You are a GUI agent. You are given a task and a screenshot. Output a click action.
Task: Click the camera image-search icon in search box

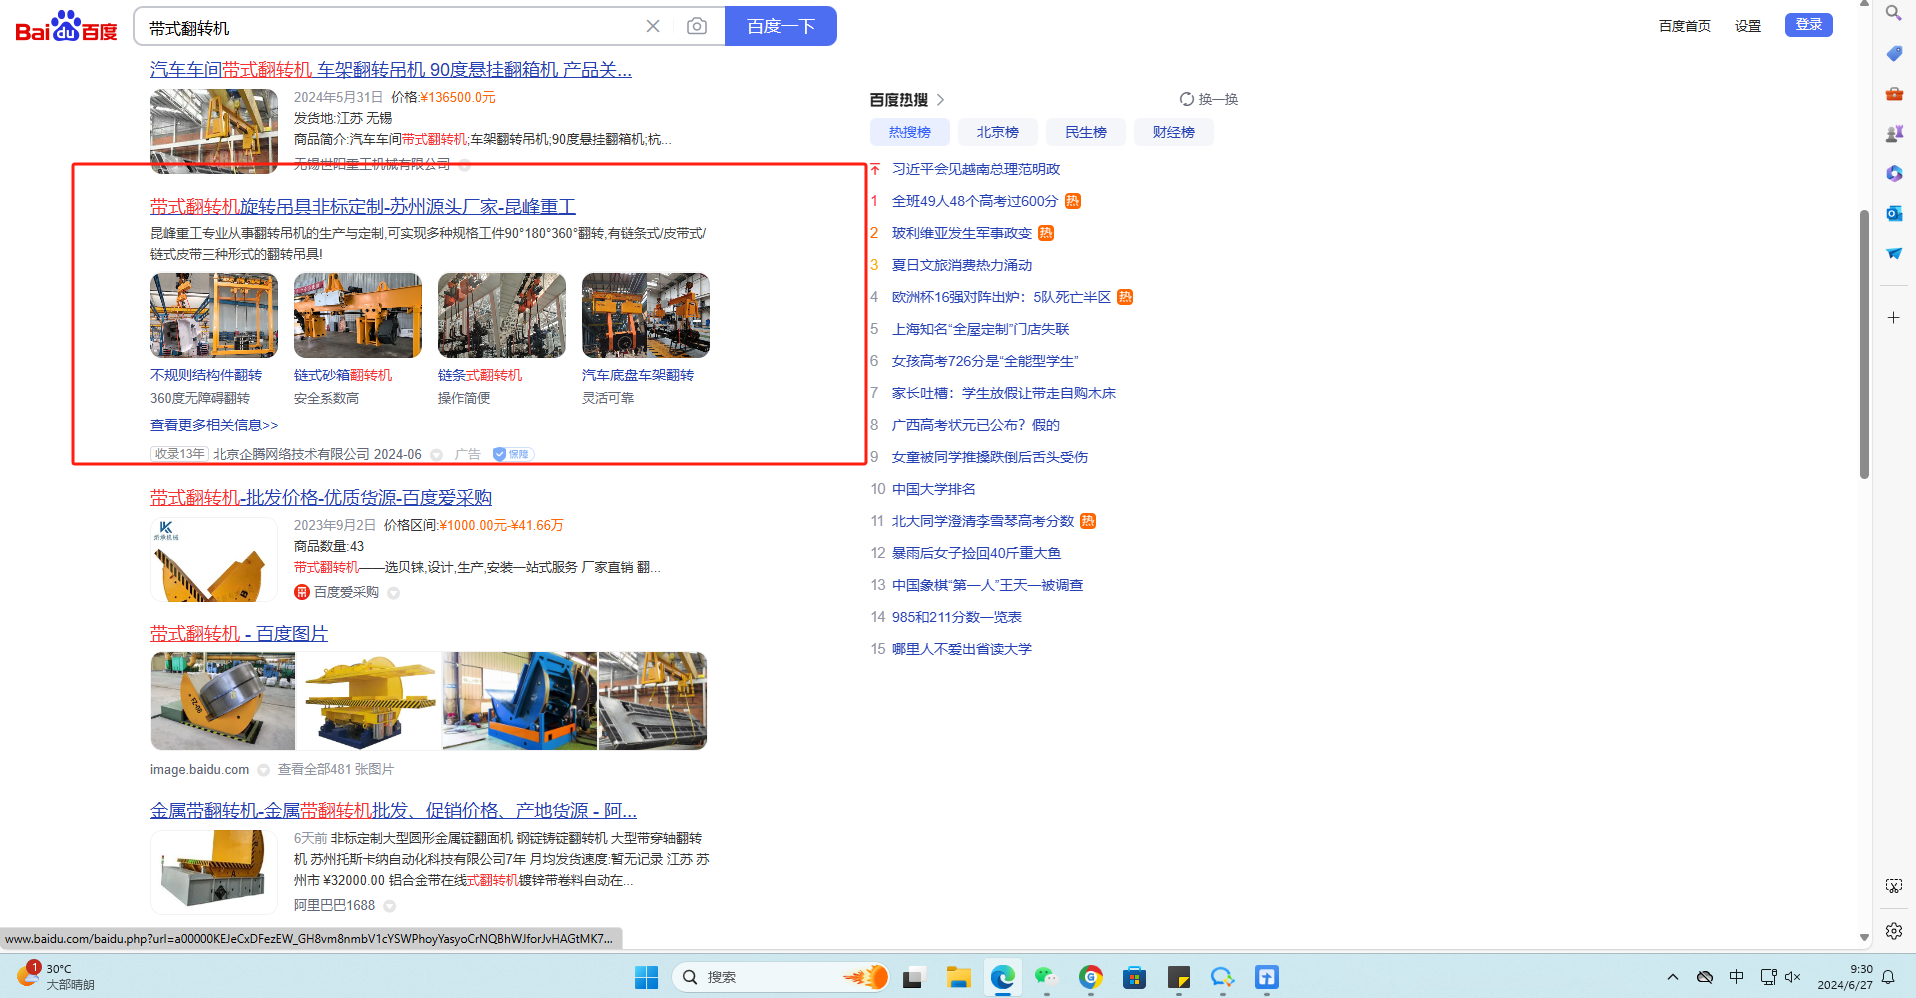[697, 26]
